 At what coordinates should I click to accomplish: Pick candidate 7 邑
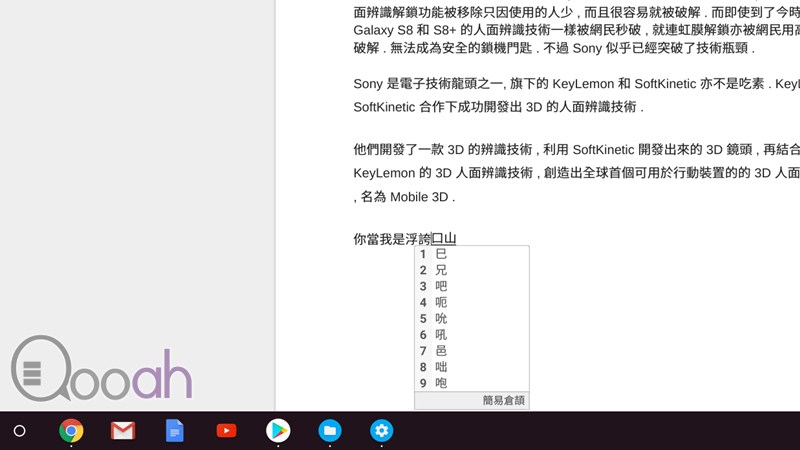pyautogui.click(x=472, y=351)
